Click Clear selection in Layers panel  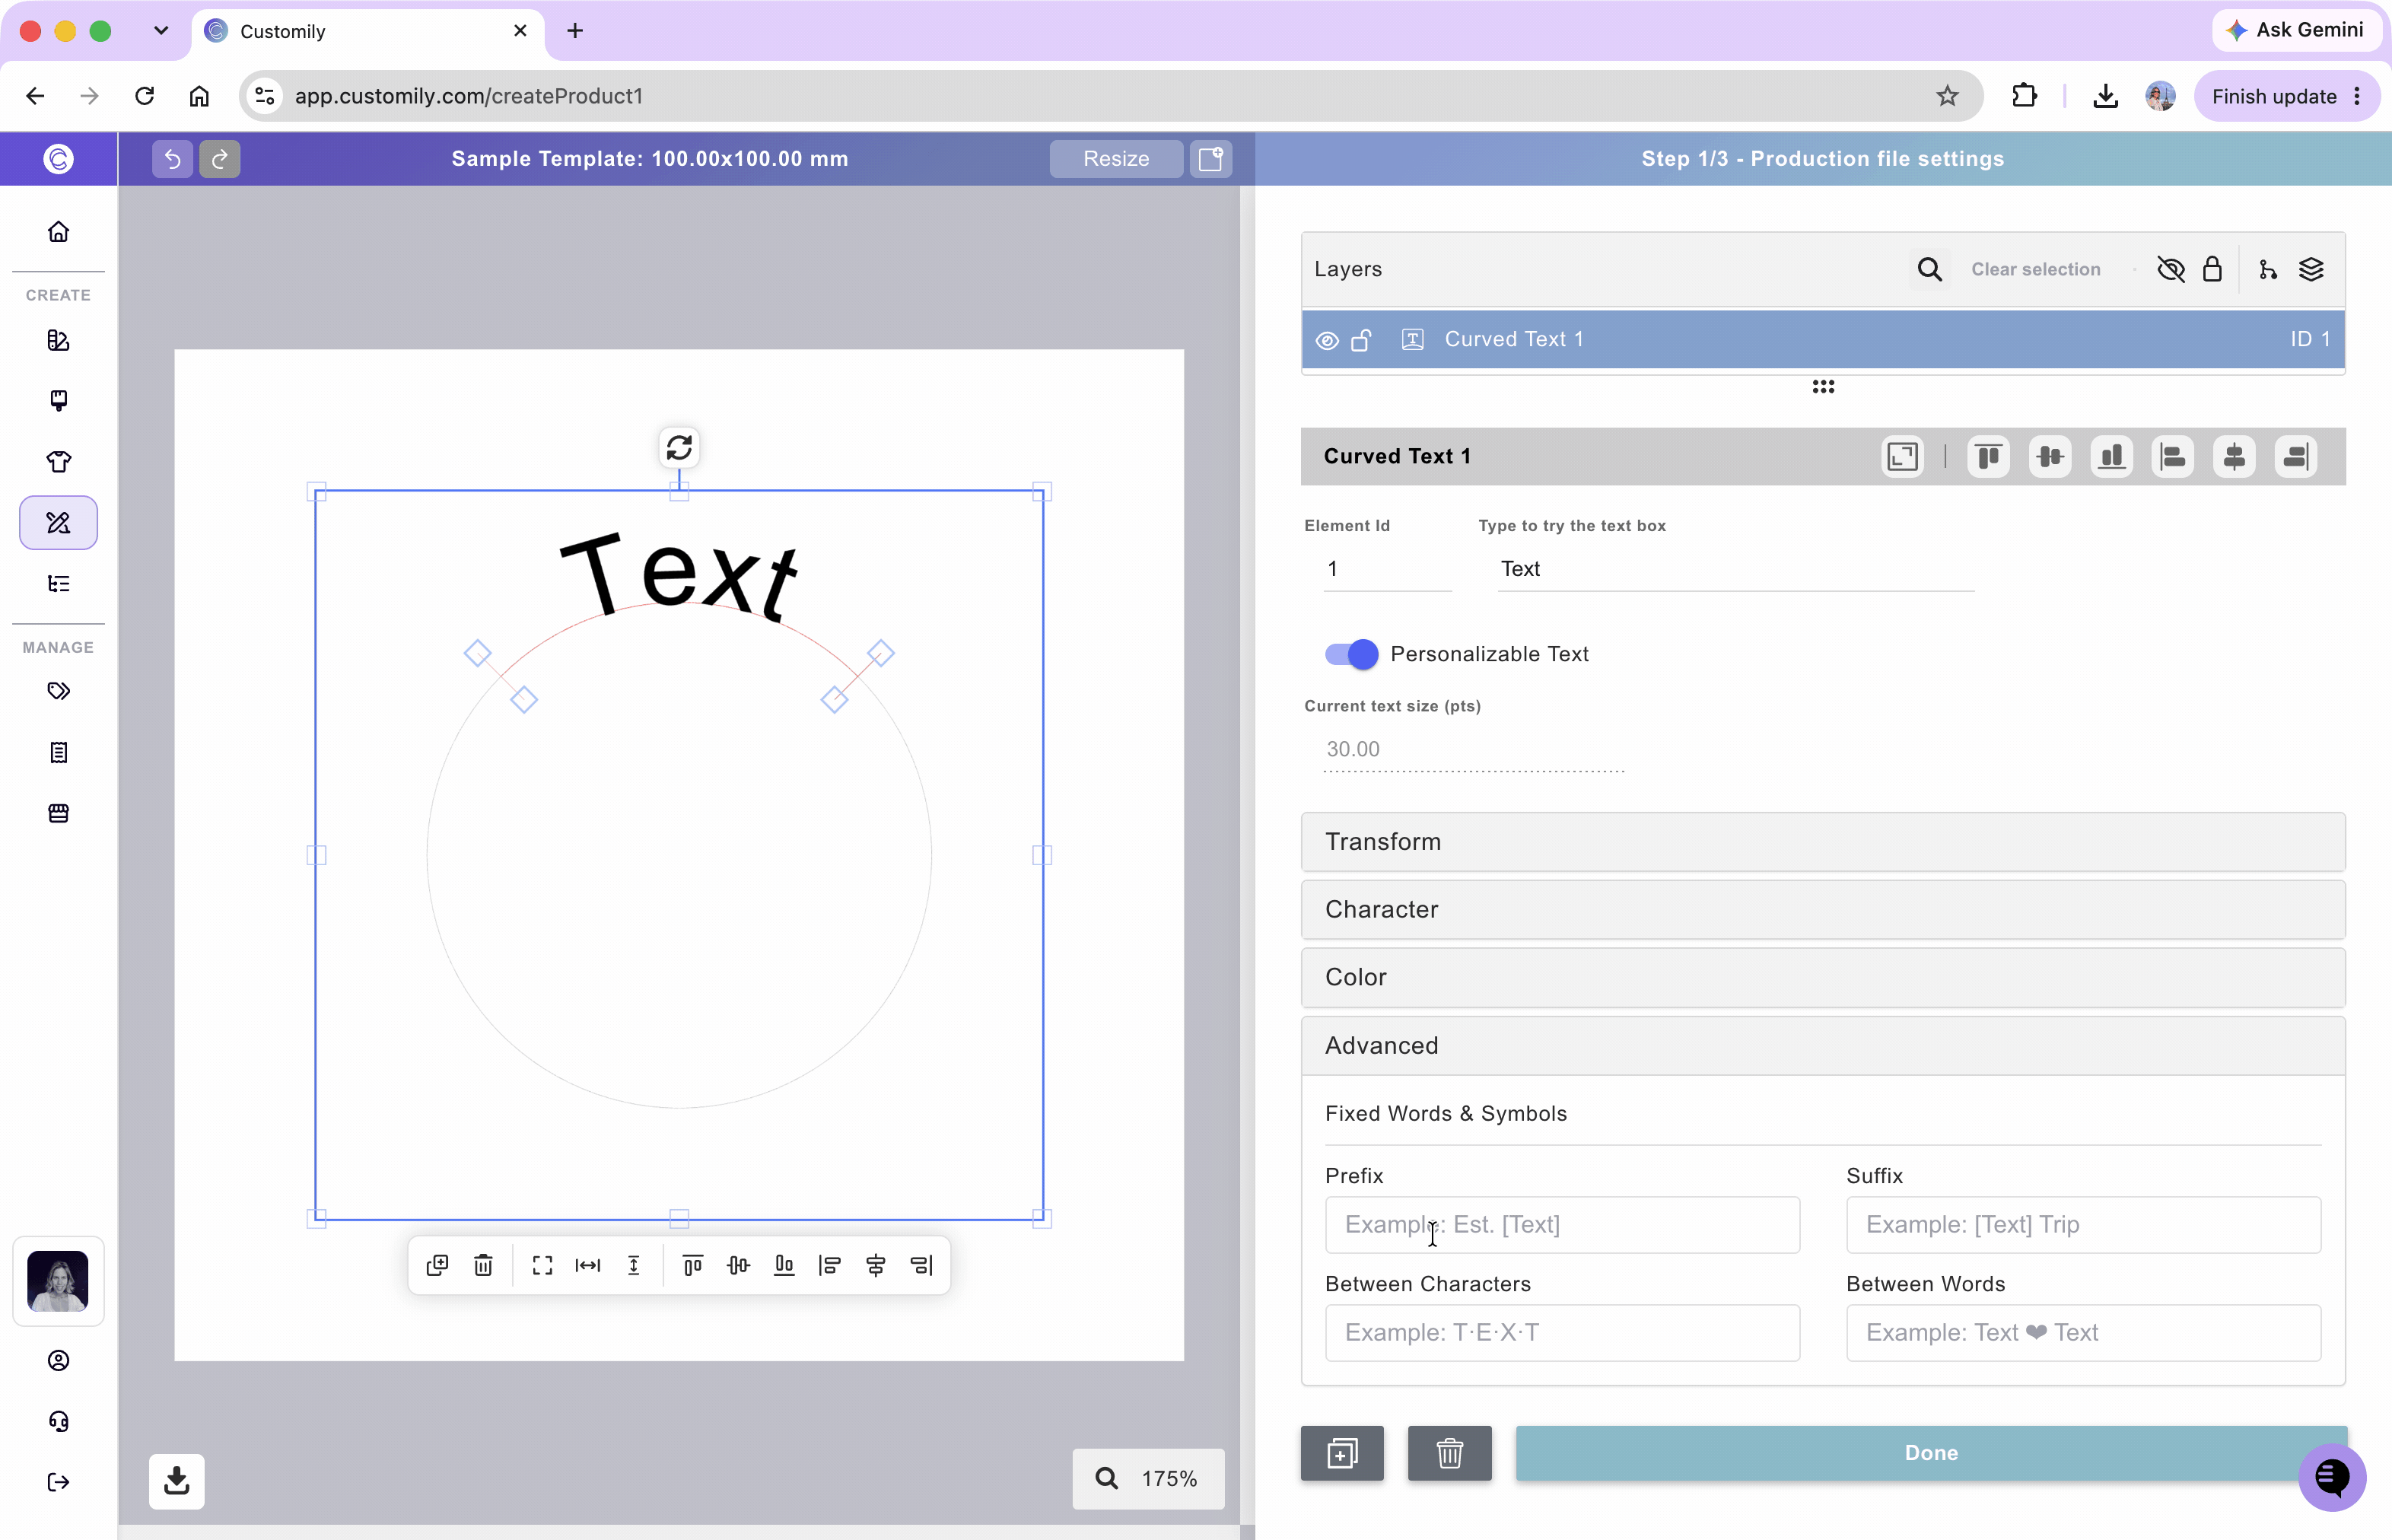[x=2035, y=270]
